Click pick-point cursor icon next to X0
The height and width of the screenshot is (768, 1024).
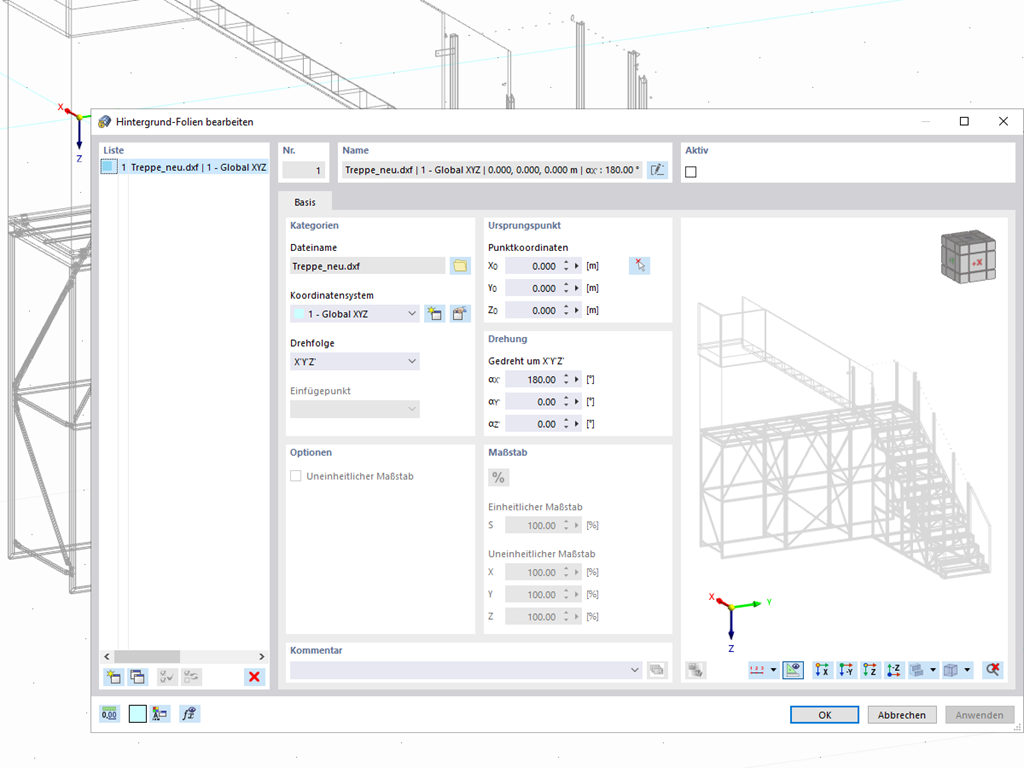pos(639,266)
